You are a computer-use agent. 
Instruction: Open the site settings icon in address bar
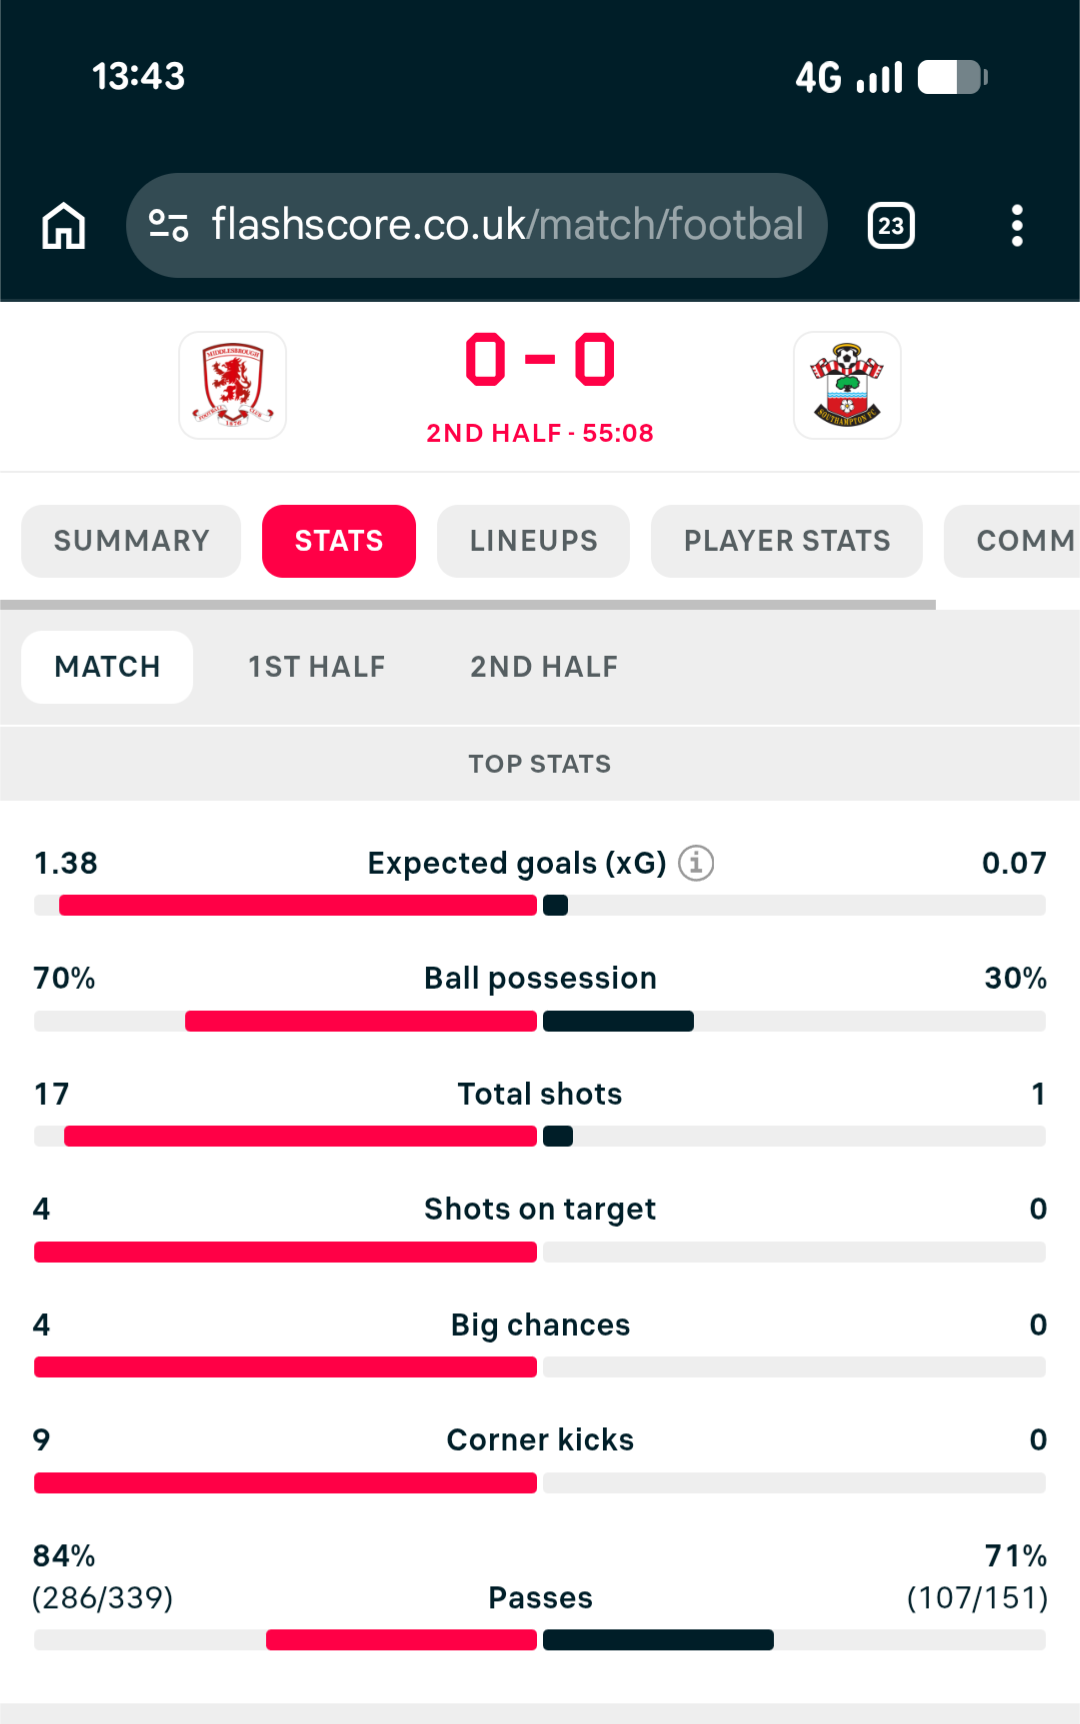pyautogui.click(x=168, y=225)
